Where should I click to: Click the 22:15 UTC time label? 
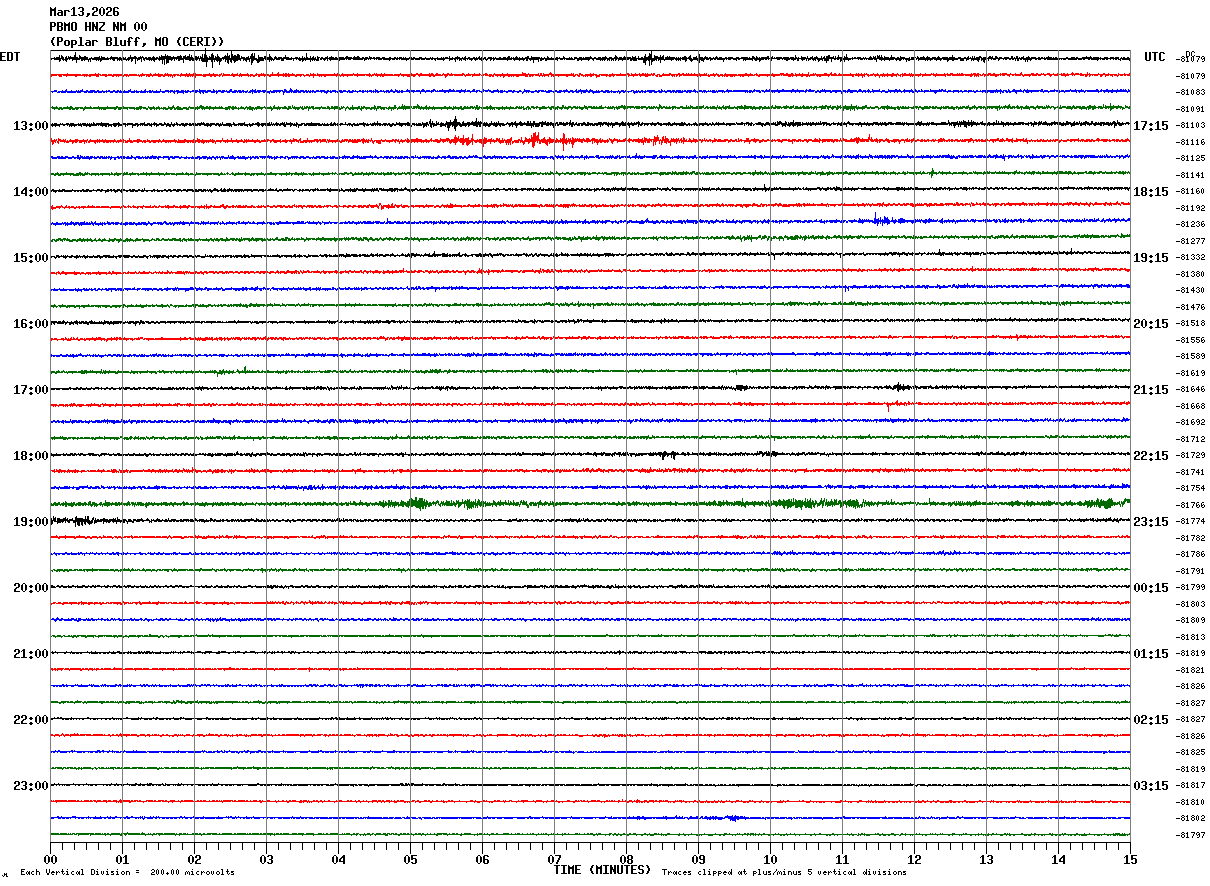click(1151, 456)
